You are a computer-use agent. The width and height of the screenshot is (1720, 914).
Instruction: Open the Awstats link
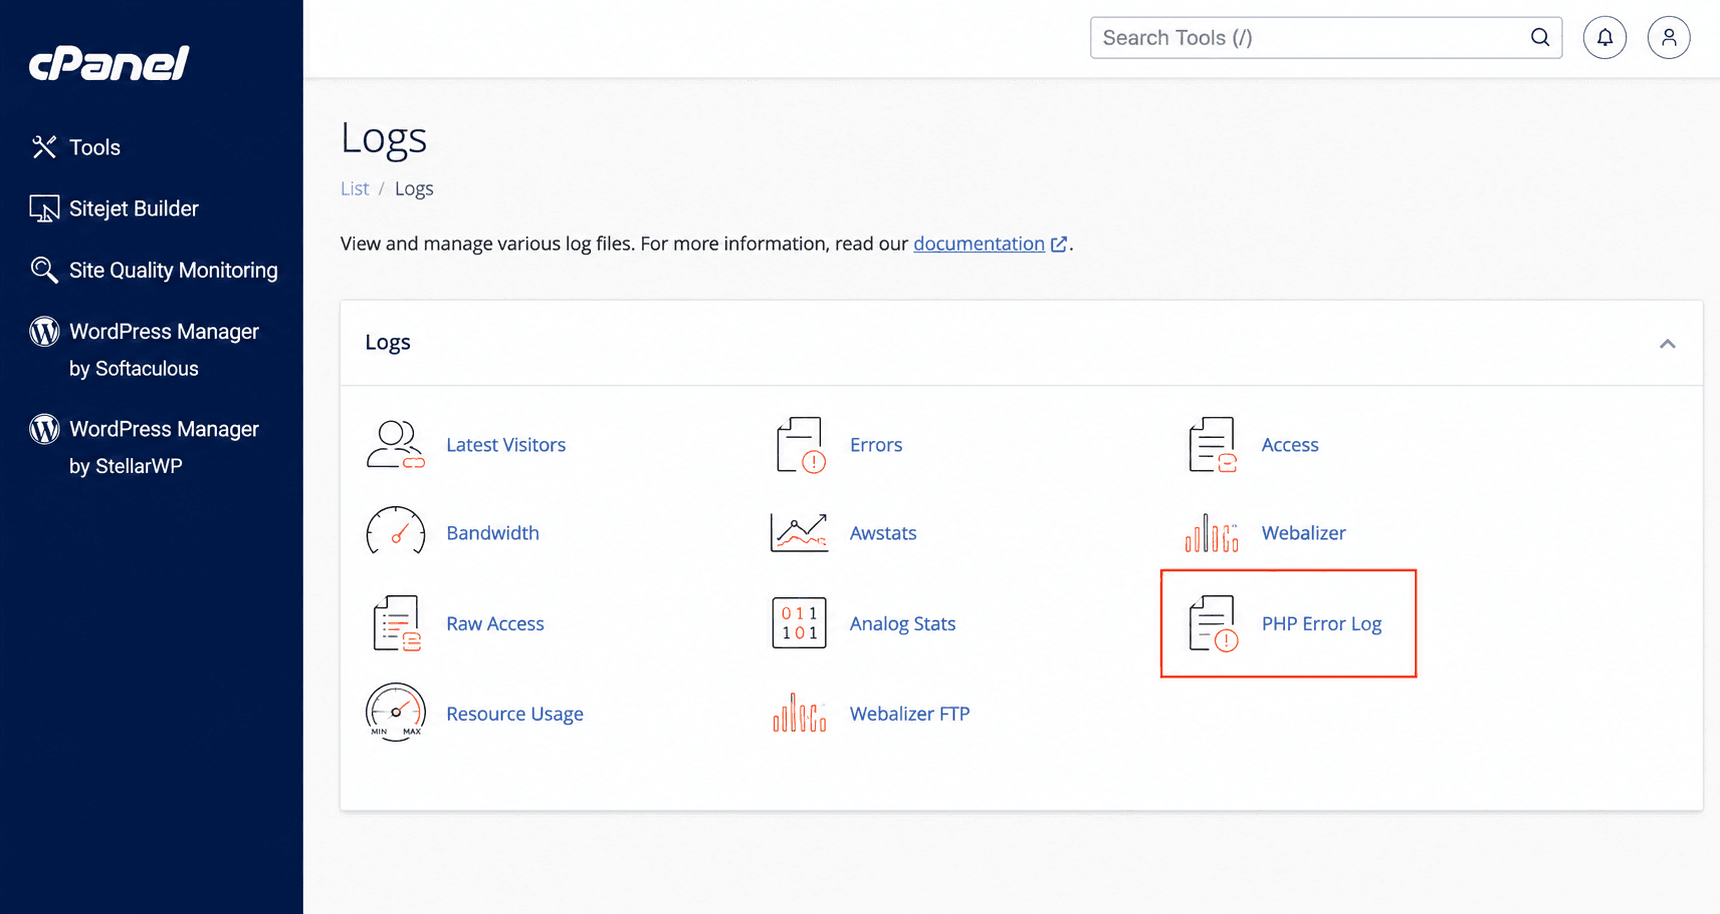pyautogui.click(x=883, y=533)
